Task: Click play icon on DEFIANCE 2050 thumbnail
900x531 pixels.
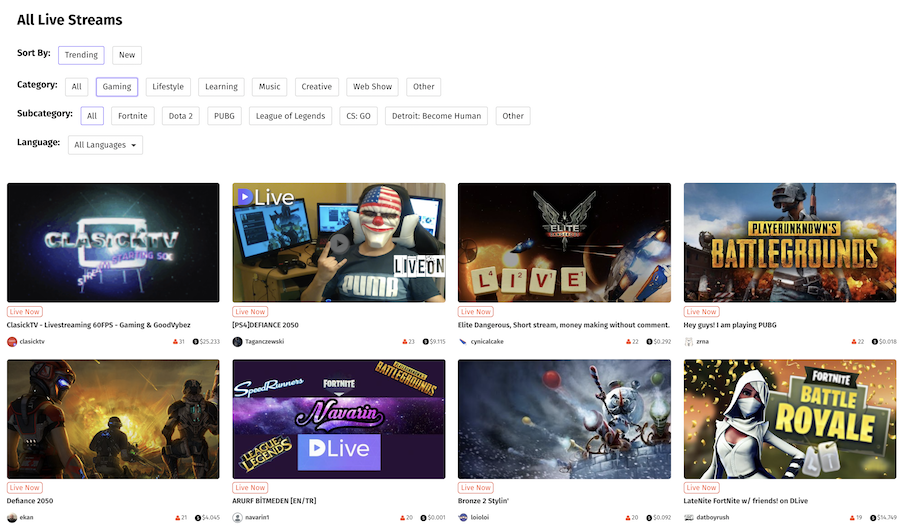Action: pos(339,243)
